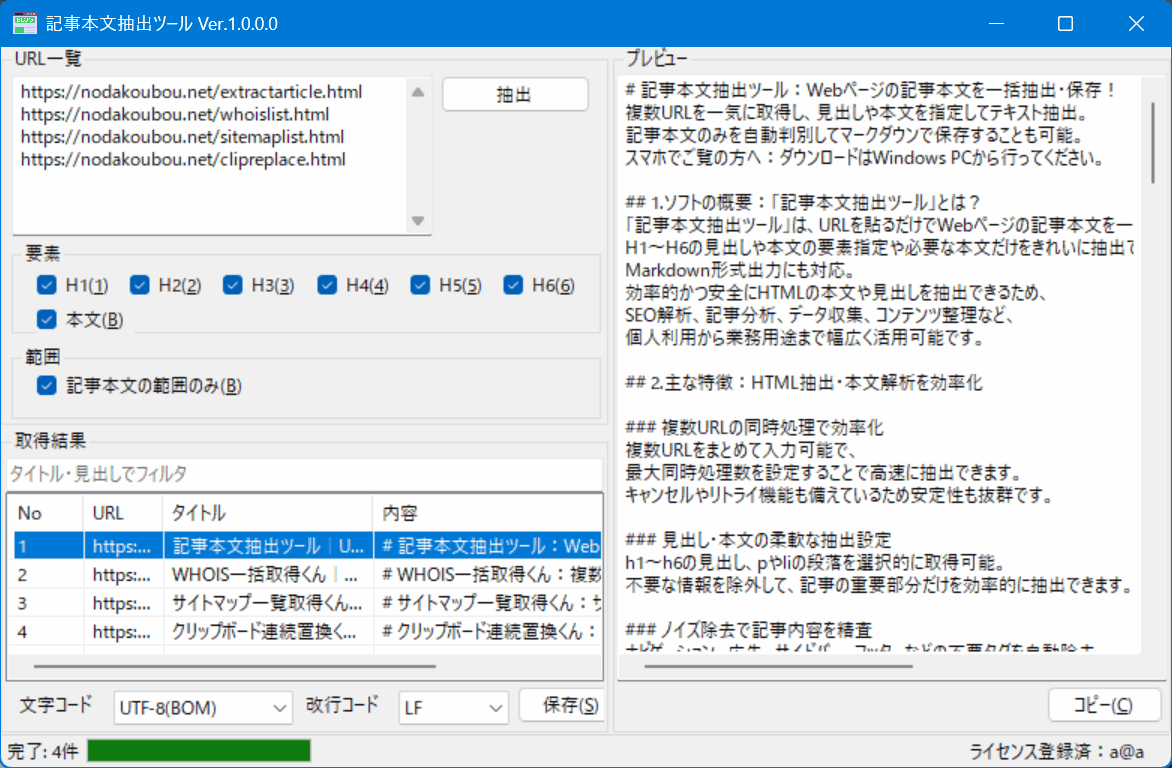Toggle the H3 heading checkbox
Image resolution: width=1172 pixels, height=768 pixels.
tap(233, 285)
